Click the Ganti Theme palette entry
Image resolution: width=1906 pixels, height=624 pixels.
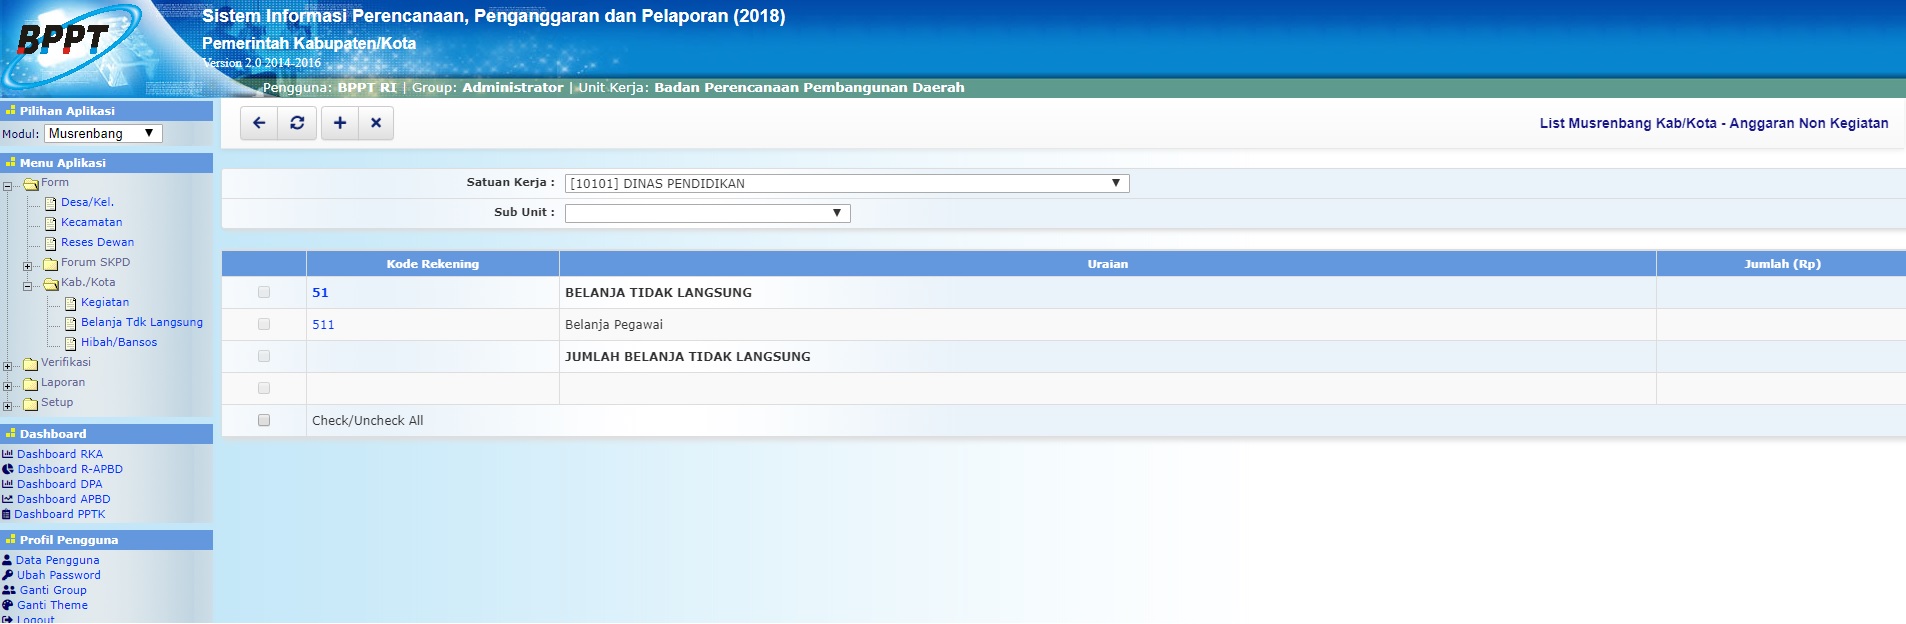52,605
